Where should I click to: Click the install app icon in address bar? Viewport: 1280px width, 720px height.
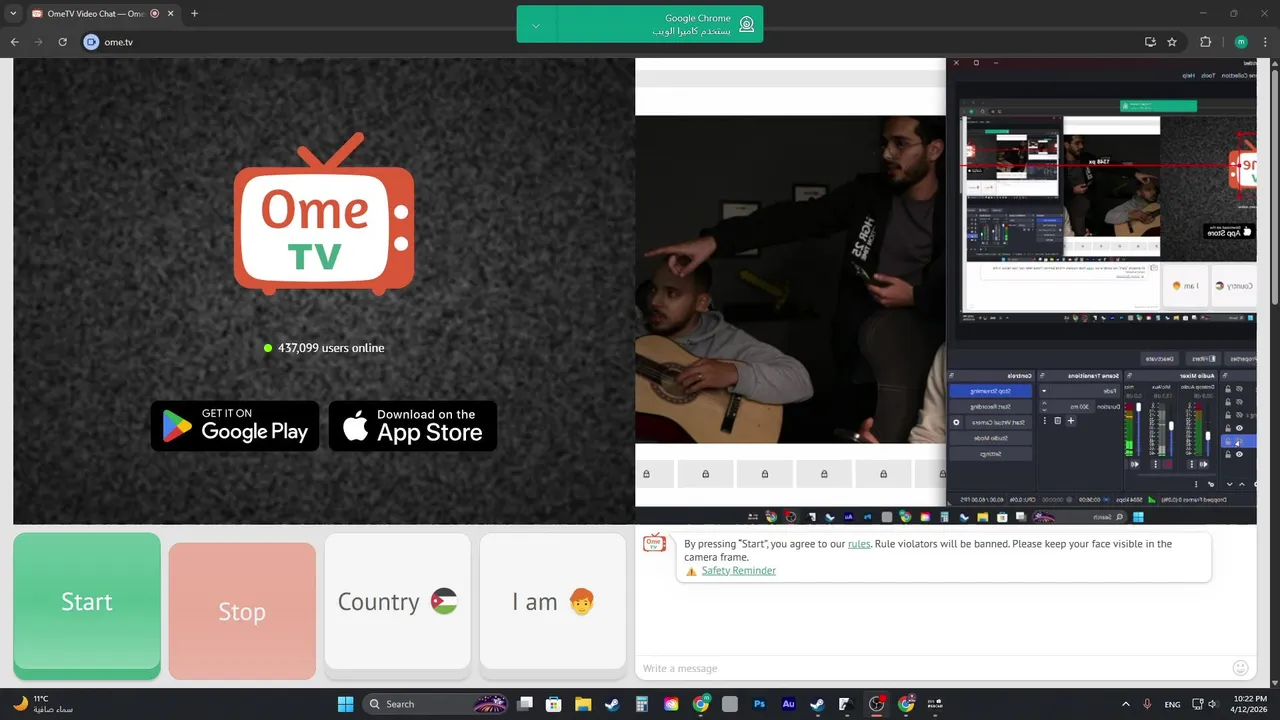pyautogui.click(x=1150, y=42)
